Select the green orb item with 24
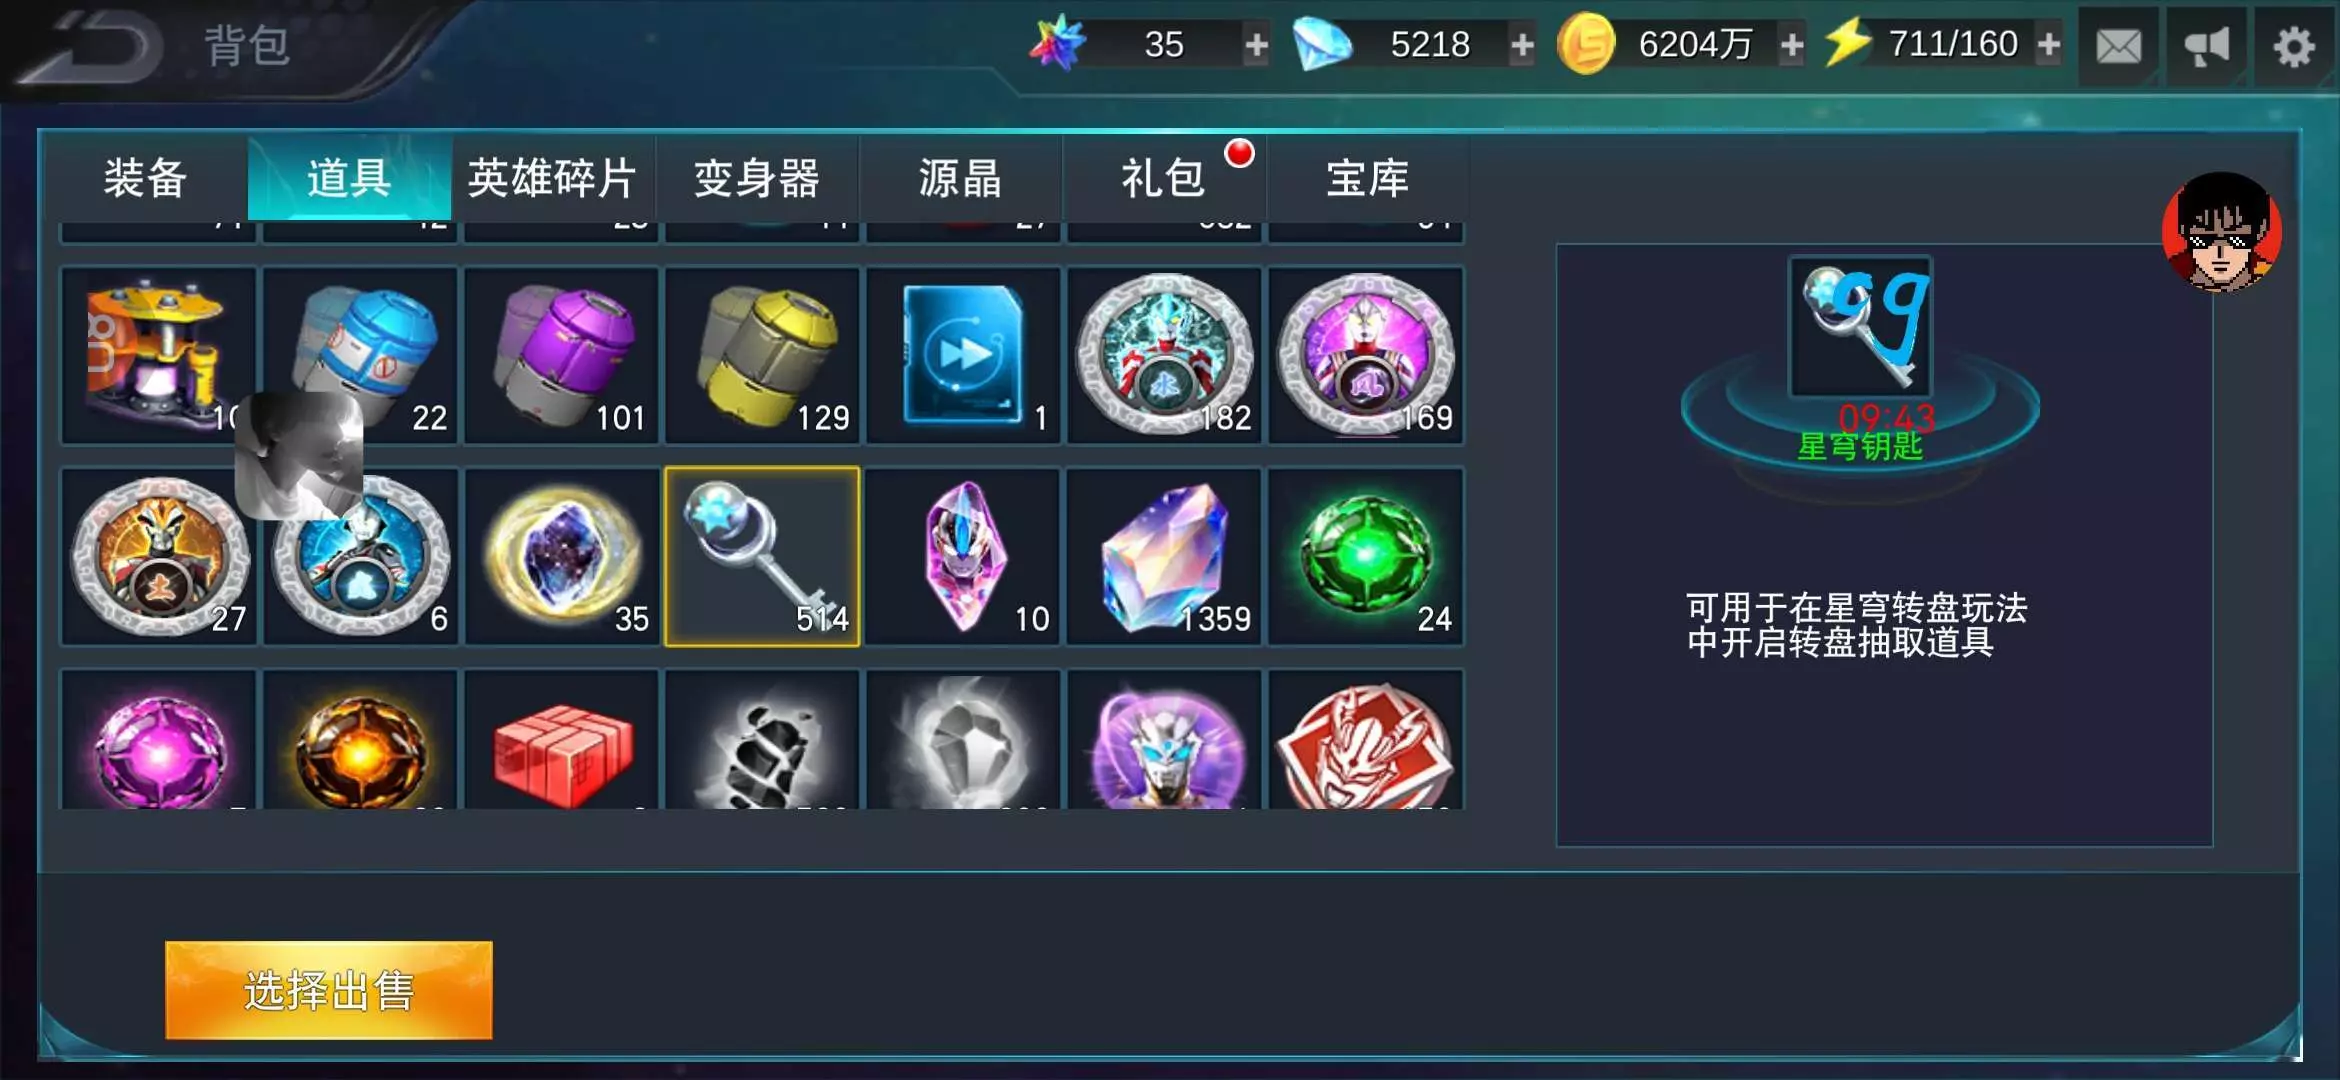Image resolution: width=2340 pixels, height=1080 pixels. pos(1366,557)
